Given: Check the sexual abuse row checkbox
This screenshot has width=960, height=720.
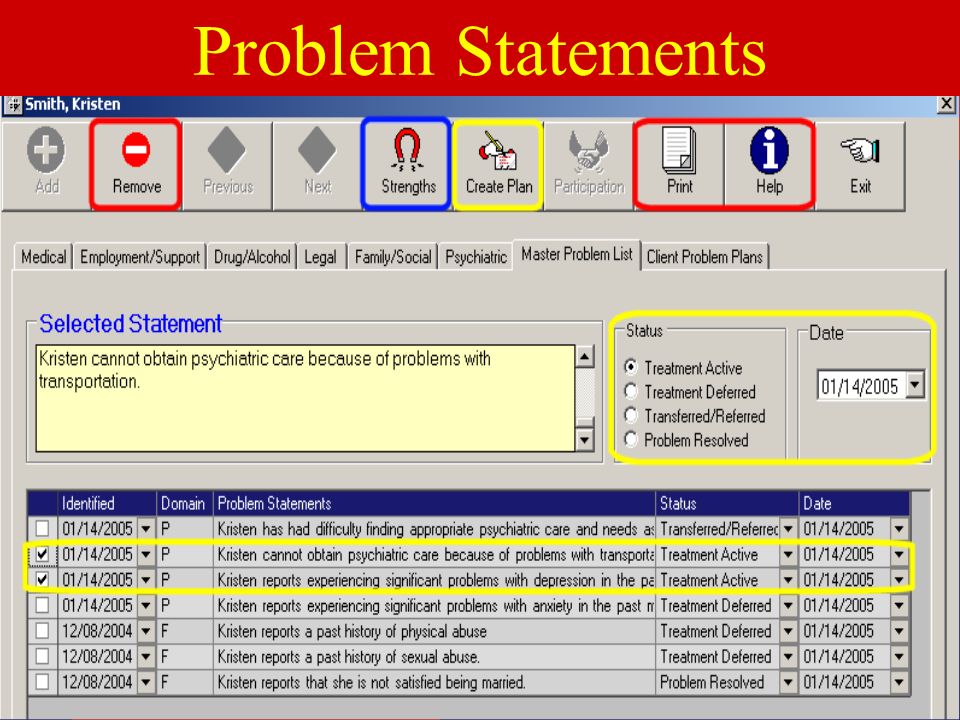Looking at the screenshot, I should pyautogui.click(x=42, y=656).
